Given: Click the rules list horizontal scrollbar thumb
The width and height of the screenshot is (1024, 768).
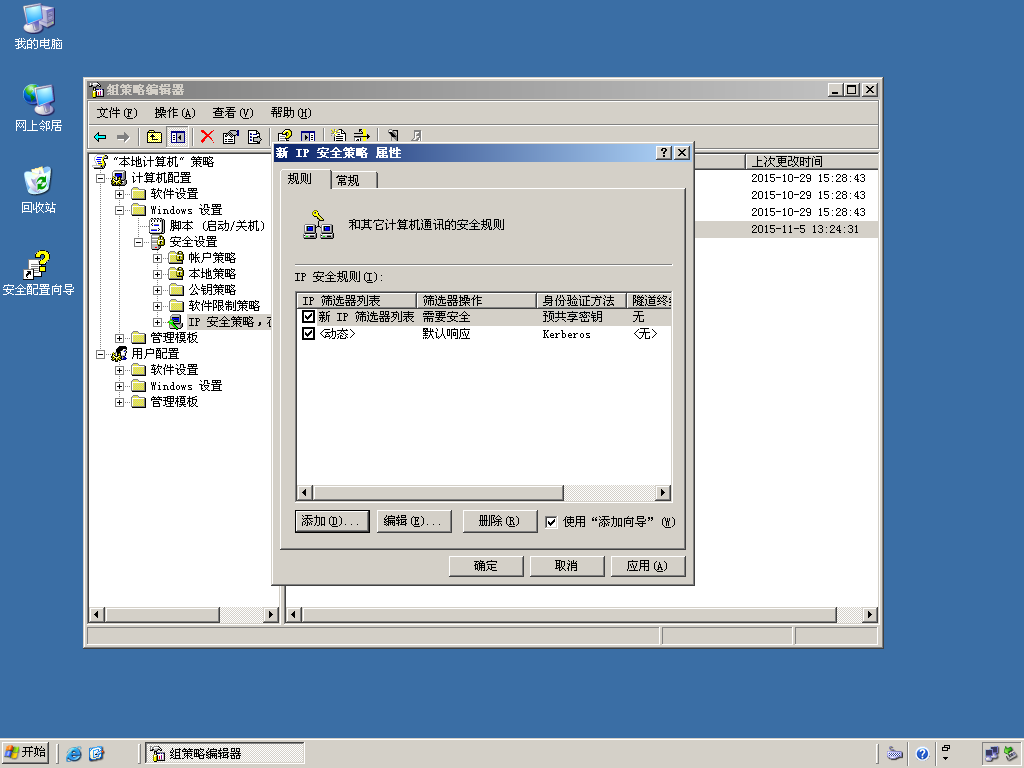Looking at the screenshot, I should 438,492.
